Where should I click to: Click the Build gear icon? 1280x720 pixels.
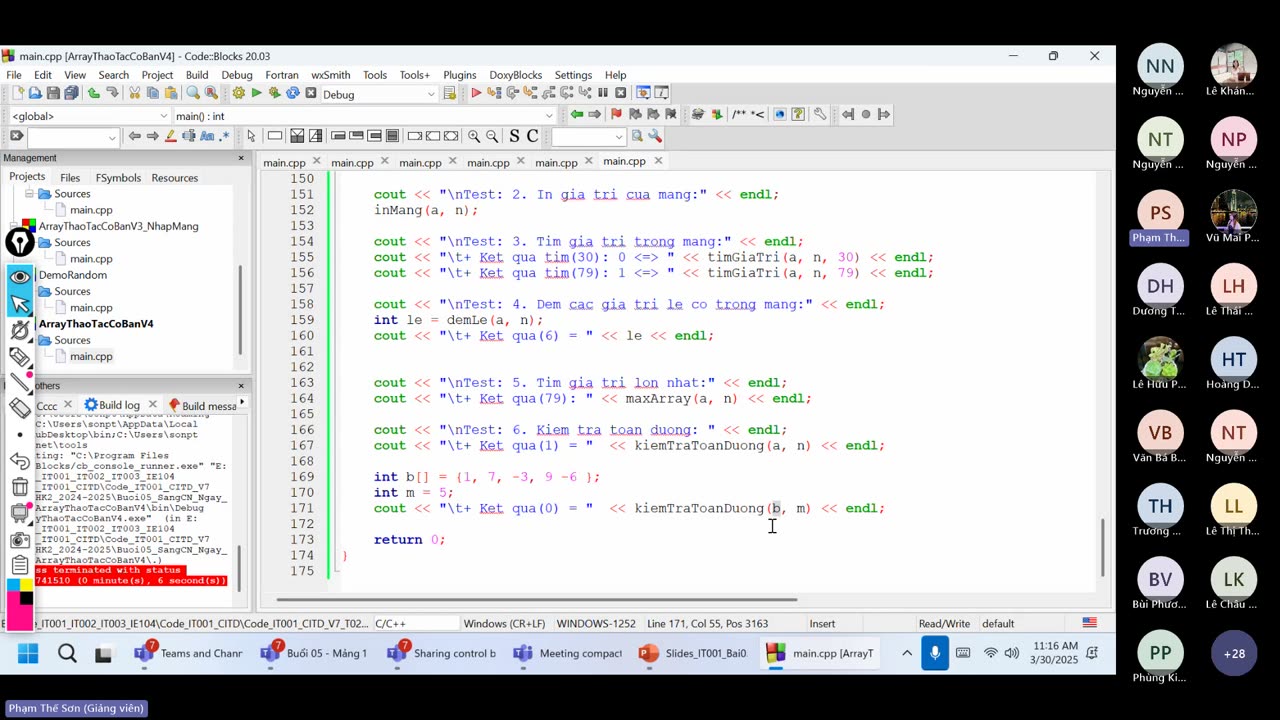(238, 93)
